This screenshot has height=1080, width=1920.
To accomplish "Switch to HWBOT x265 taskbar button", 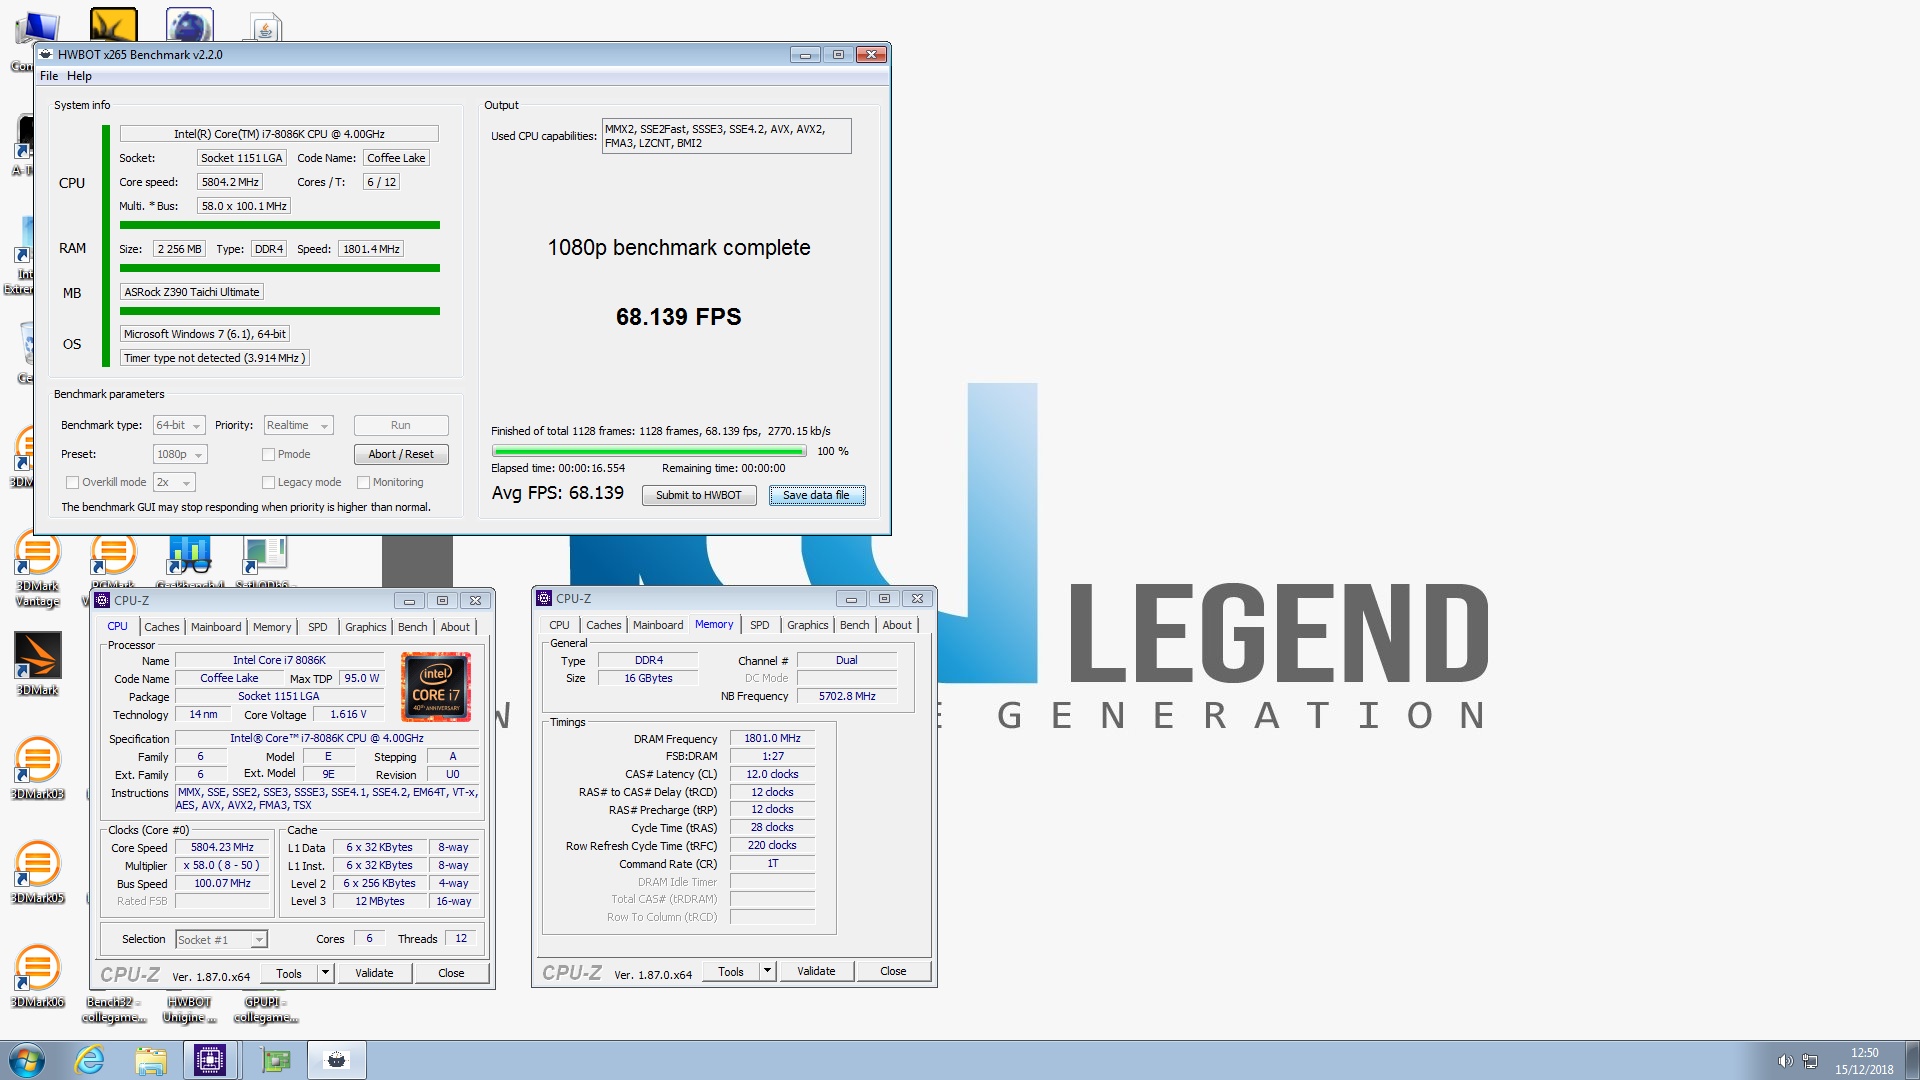I will [337, 1060].
